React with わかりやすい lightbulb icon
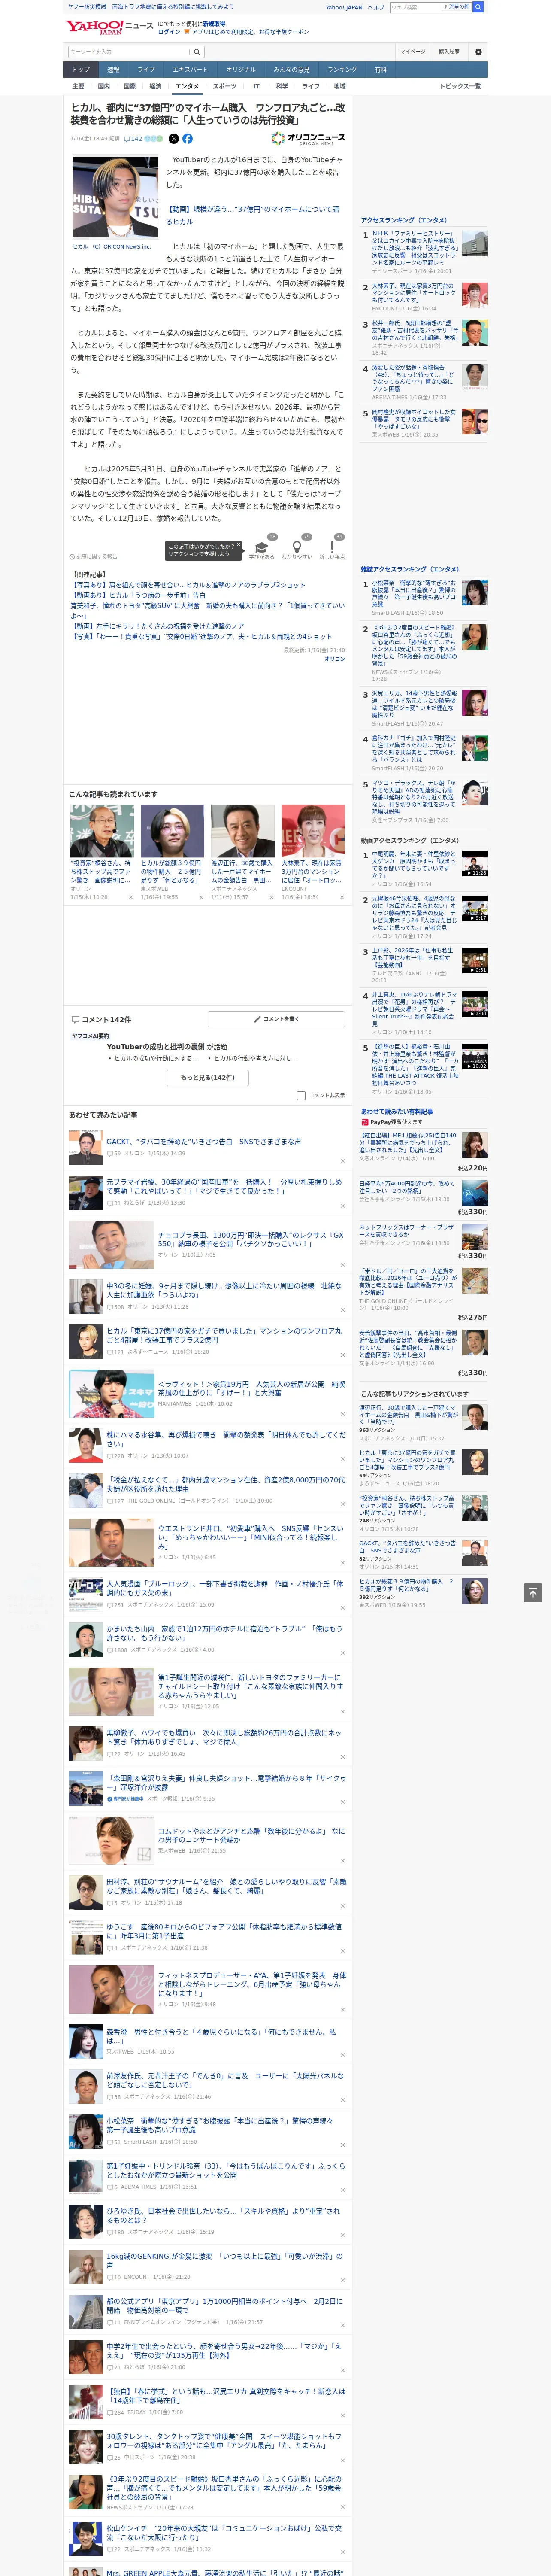Viewport: 551px width, 2576px height. coord(297,548)
